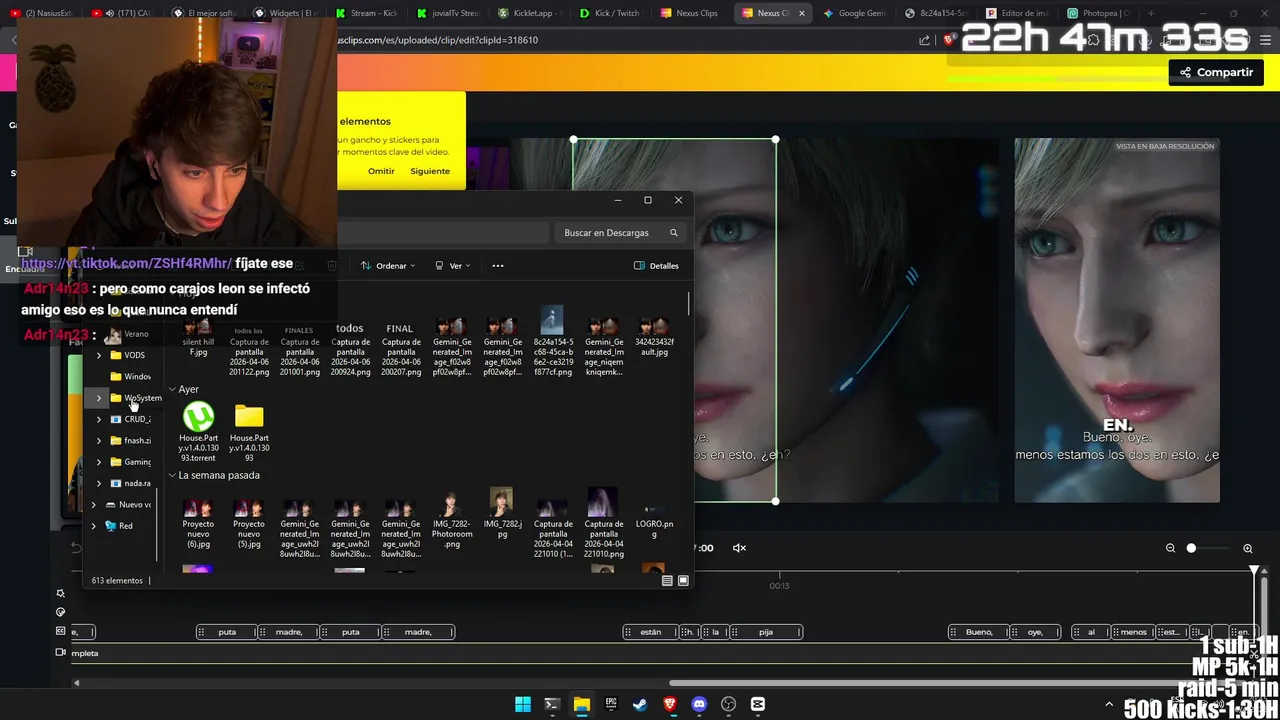The image size is (1280, 720).
Task: Click the stickers track icon left of timeline
Action: pyautogui.click(x=61, y=612)
